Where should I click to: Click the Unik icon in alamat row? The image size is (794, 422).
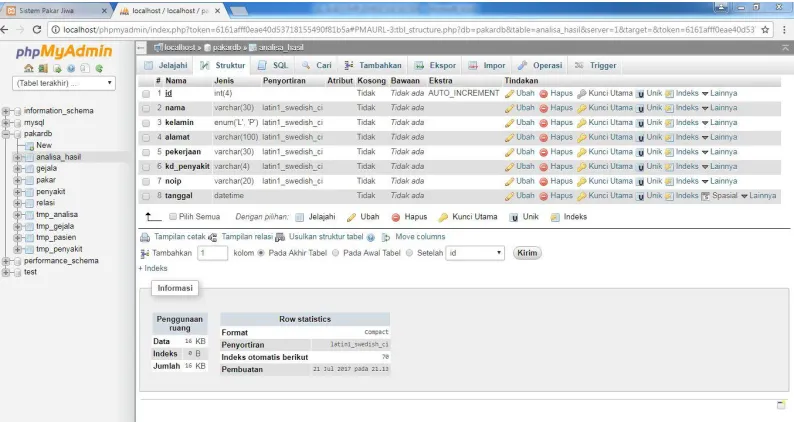[640, 138]
